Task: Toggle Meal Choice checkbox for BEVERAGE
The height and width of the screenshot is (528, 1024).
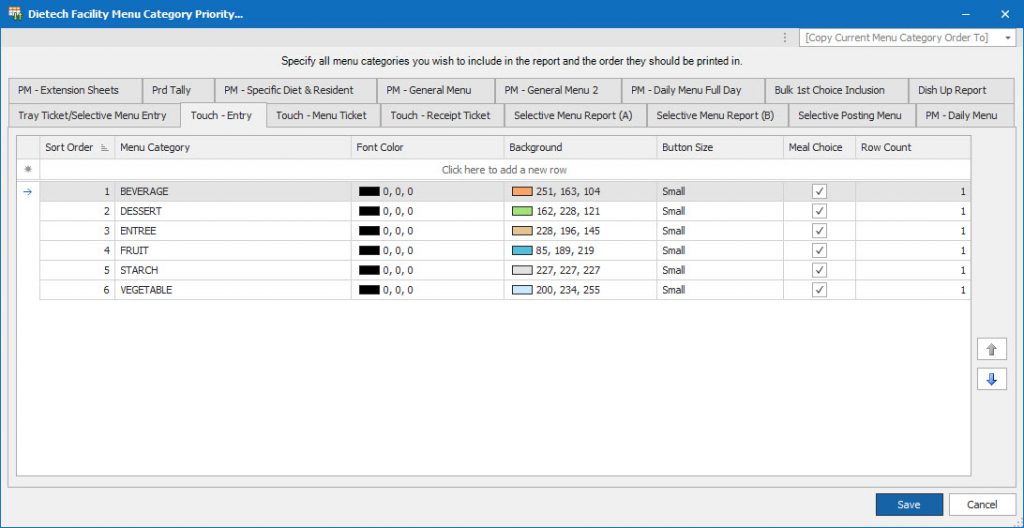Action: [819, 191]
